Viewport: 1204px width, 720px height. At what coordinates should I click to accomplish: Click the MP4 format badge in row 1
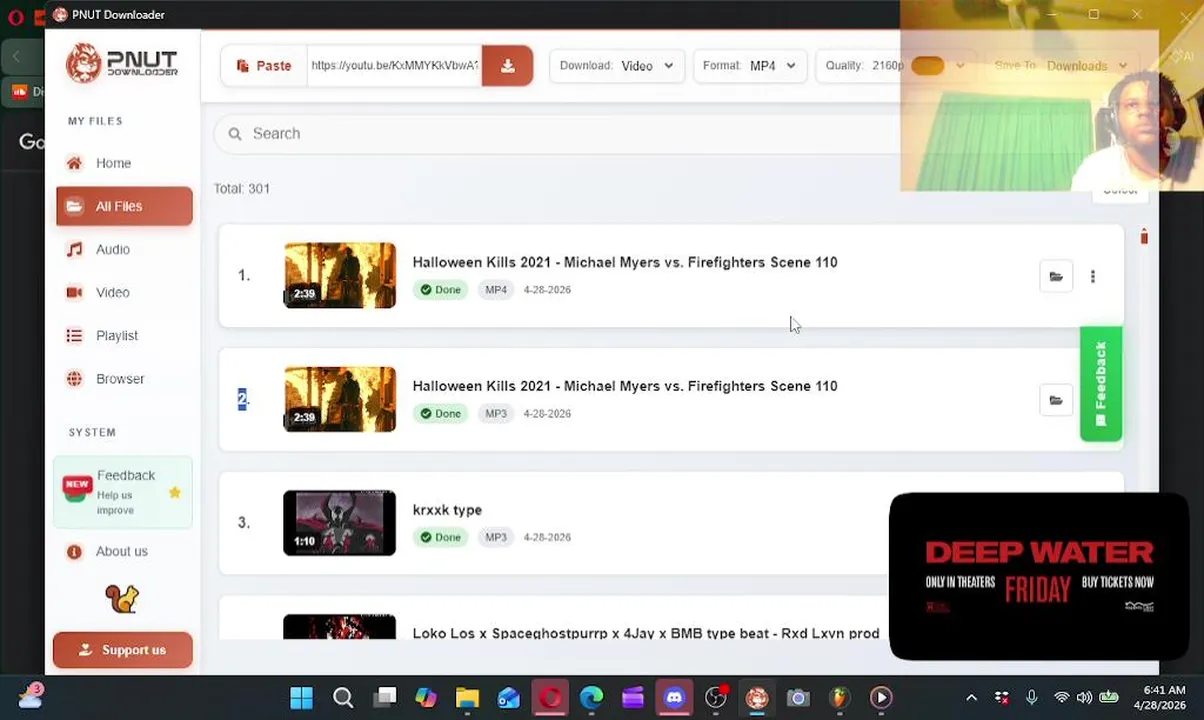tap(496, 290)
